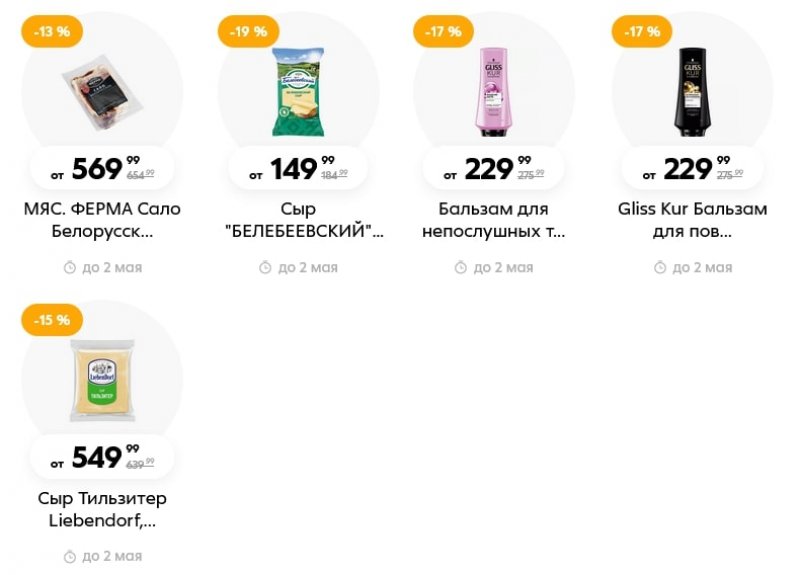Open the Liebendorf Тильзитер cheese image
800x575 pixels.
click(102, 380)
